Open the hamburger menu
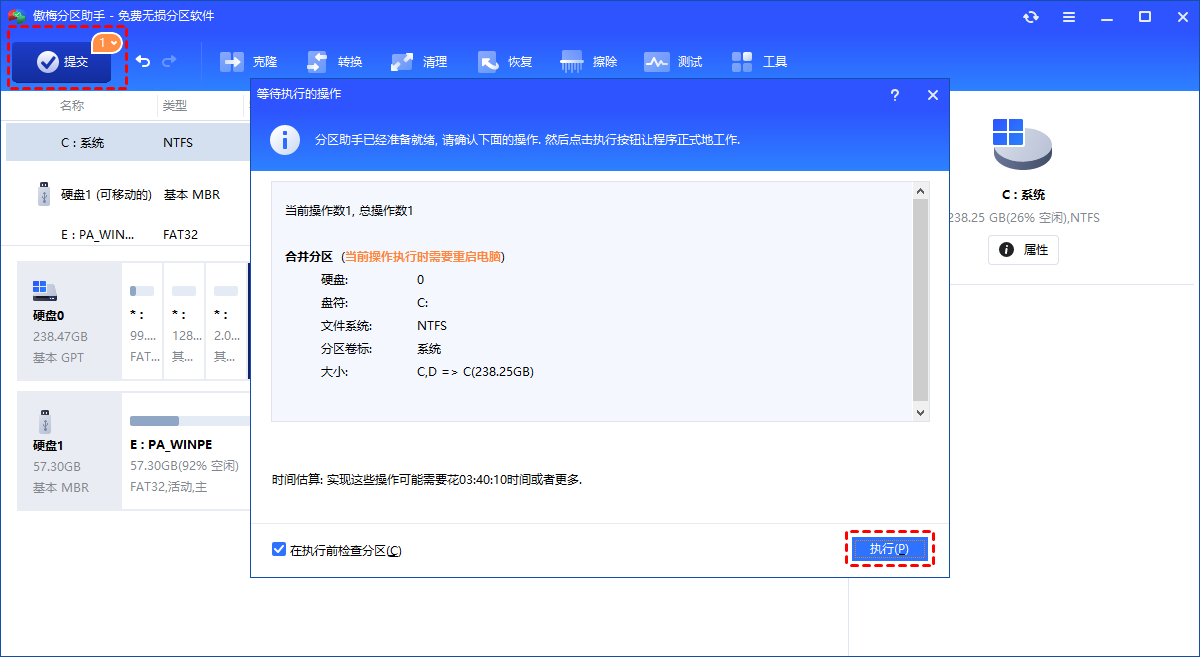The image size is (1200, 657). tap(1067, 16)
